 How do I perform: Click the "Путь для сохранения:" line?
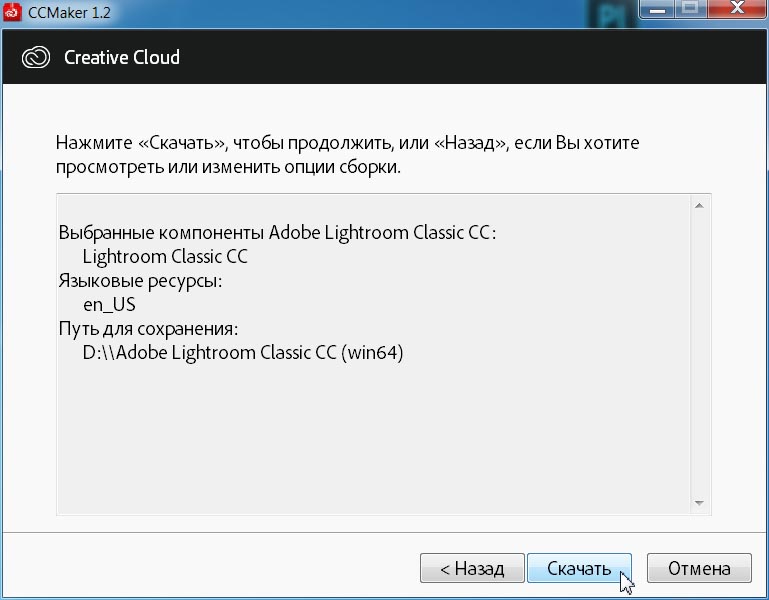click(x=150, y=329)
